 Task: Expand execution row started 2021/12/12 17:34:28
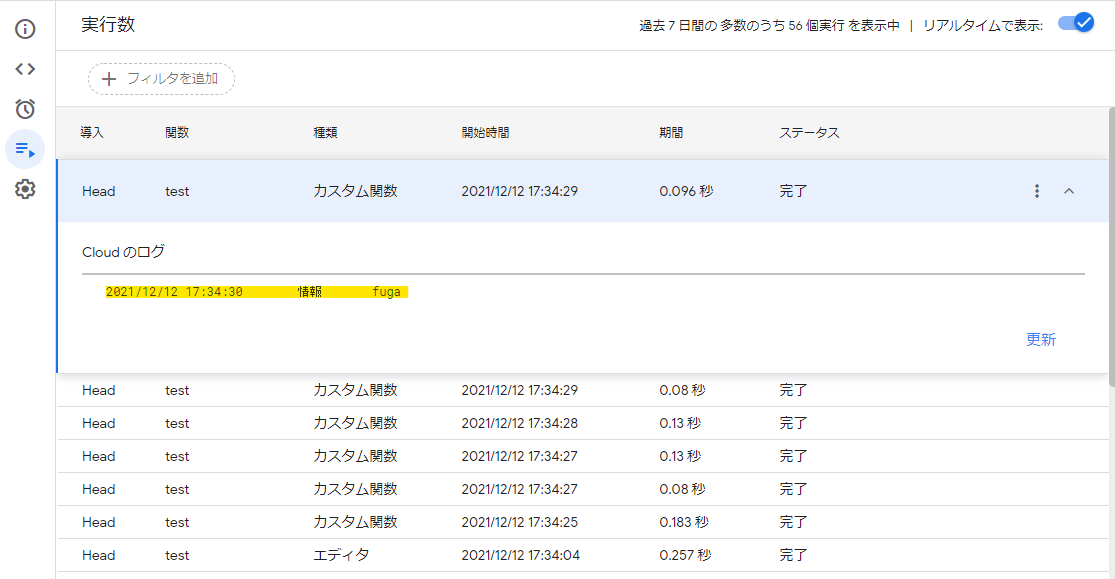click(583, 423)
